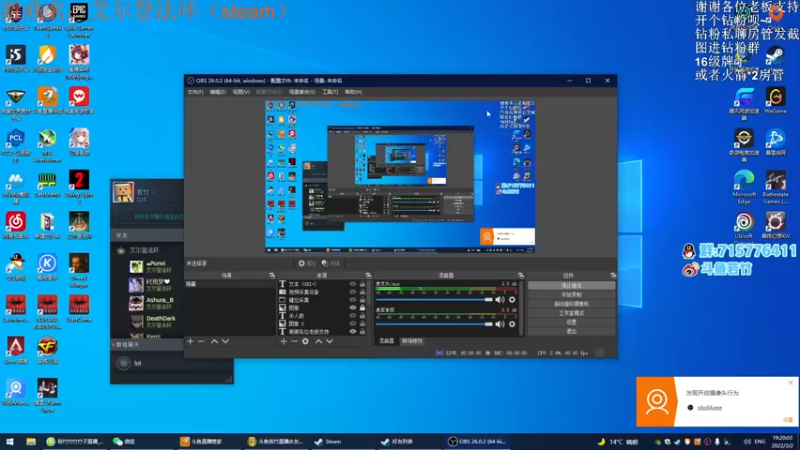Adjust 桌面音频 volume slider

click(435, 324)
